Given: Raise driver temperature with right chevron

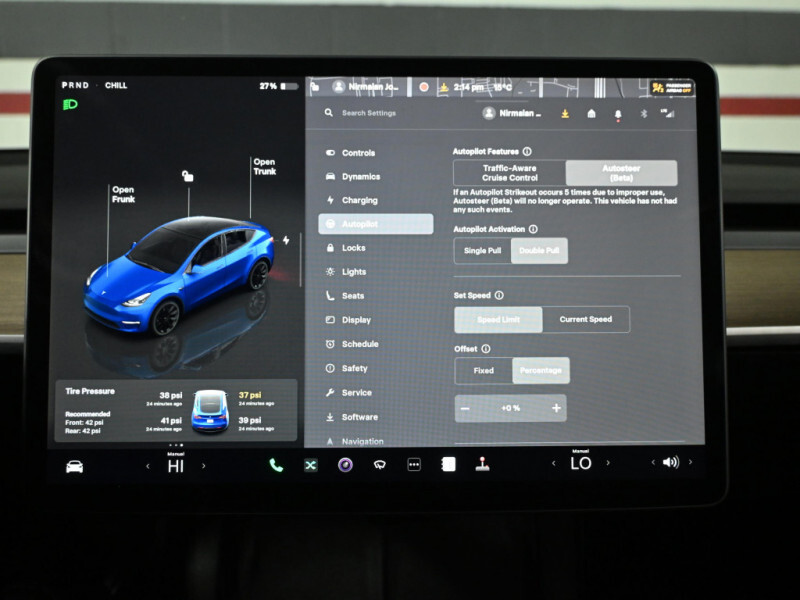Looking at the screenshot, I should click(x=204, y=466).
